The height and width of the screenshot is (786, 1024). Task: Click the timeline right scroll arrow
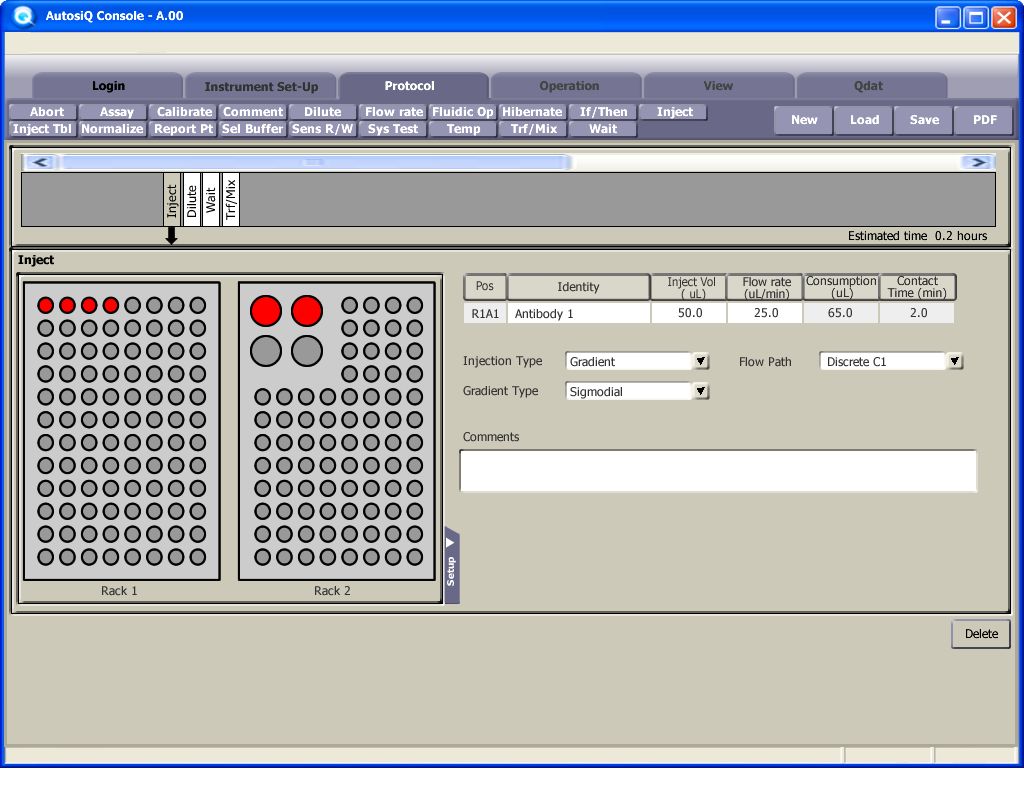[978, 162]
